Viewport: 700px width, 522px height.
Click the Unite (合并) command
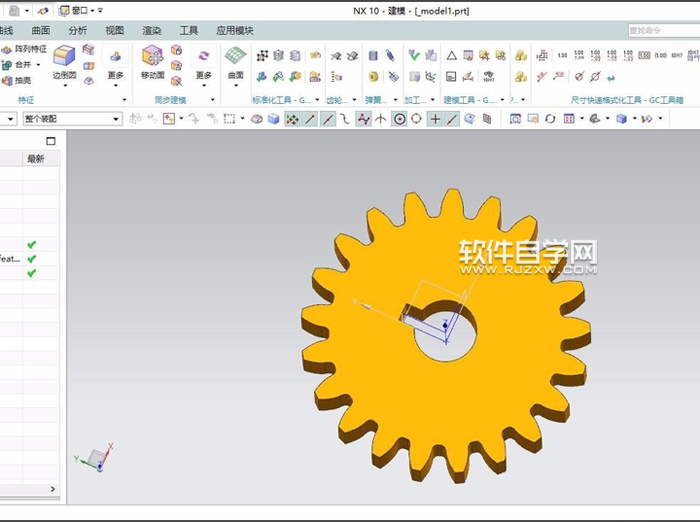coord(17,65)
